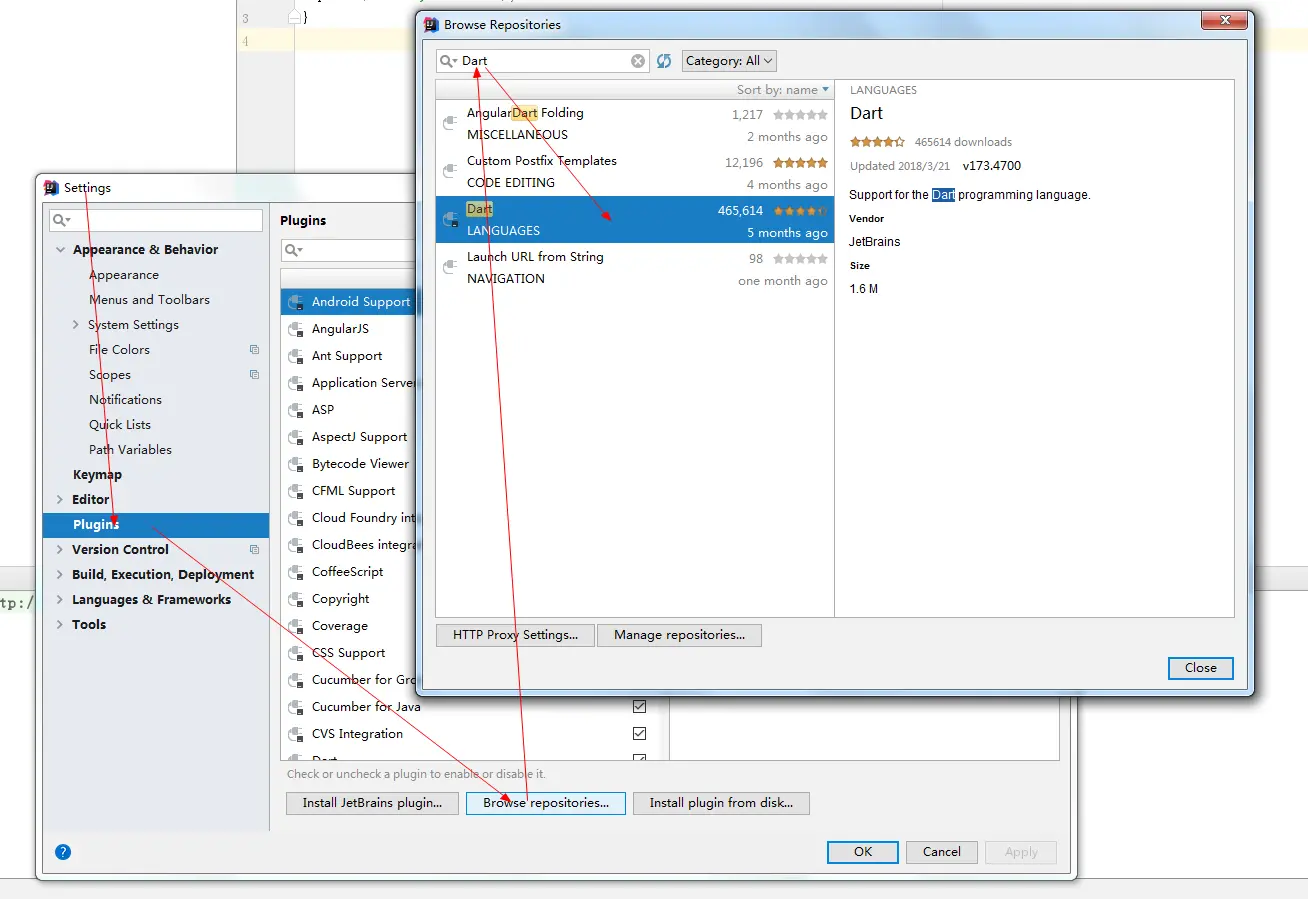Viewport: 1308px width, 899px height.
Task: Select the Bytecode Viewer plugin name
Action: tap(360, 464)
